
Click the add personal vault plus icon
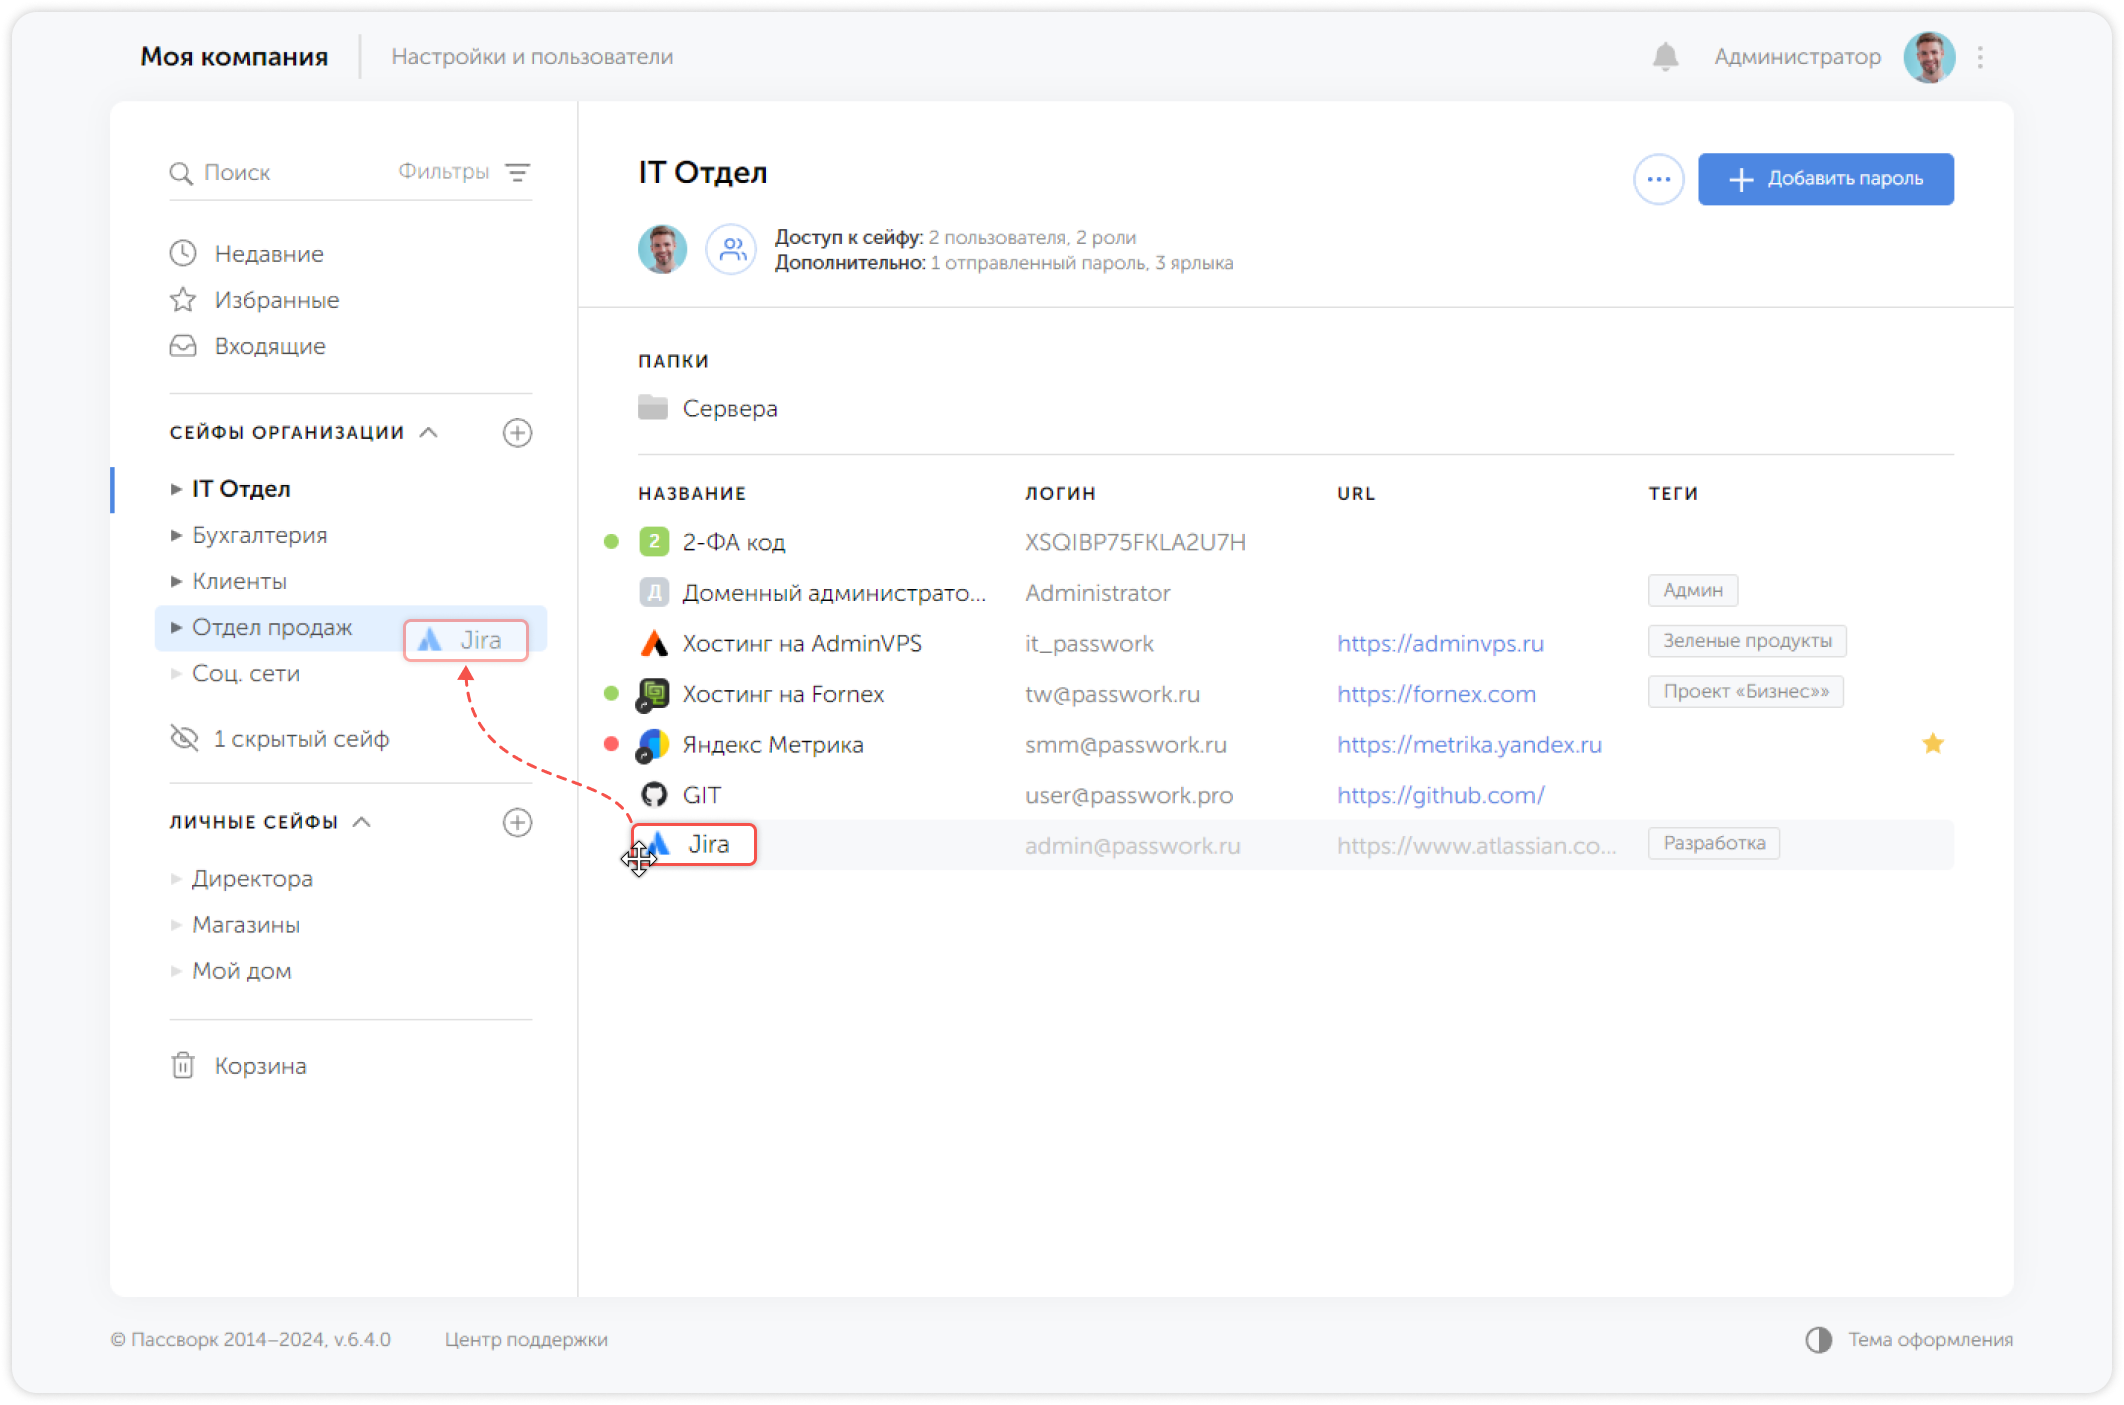517,822
